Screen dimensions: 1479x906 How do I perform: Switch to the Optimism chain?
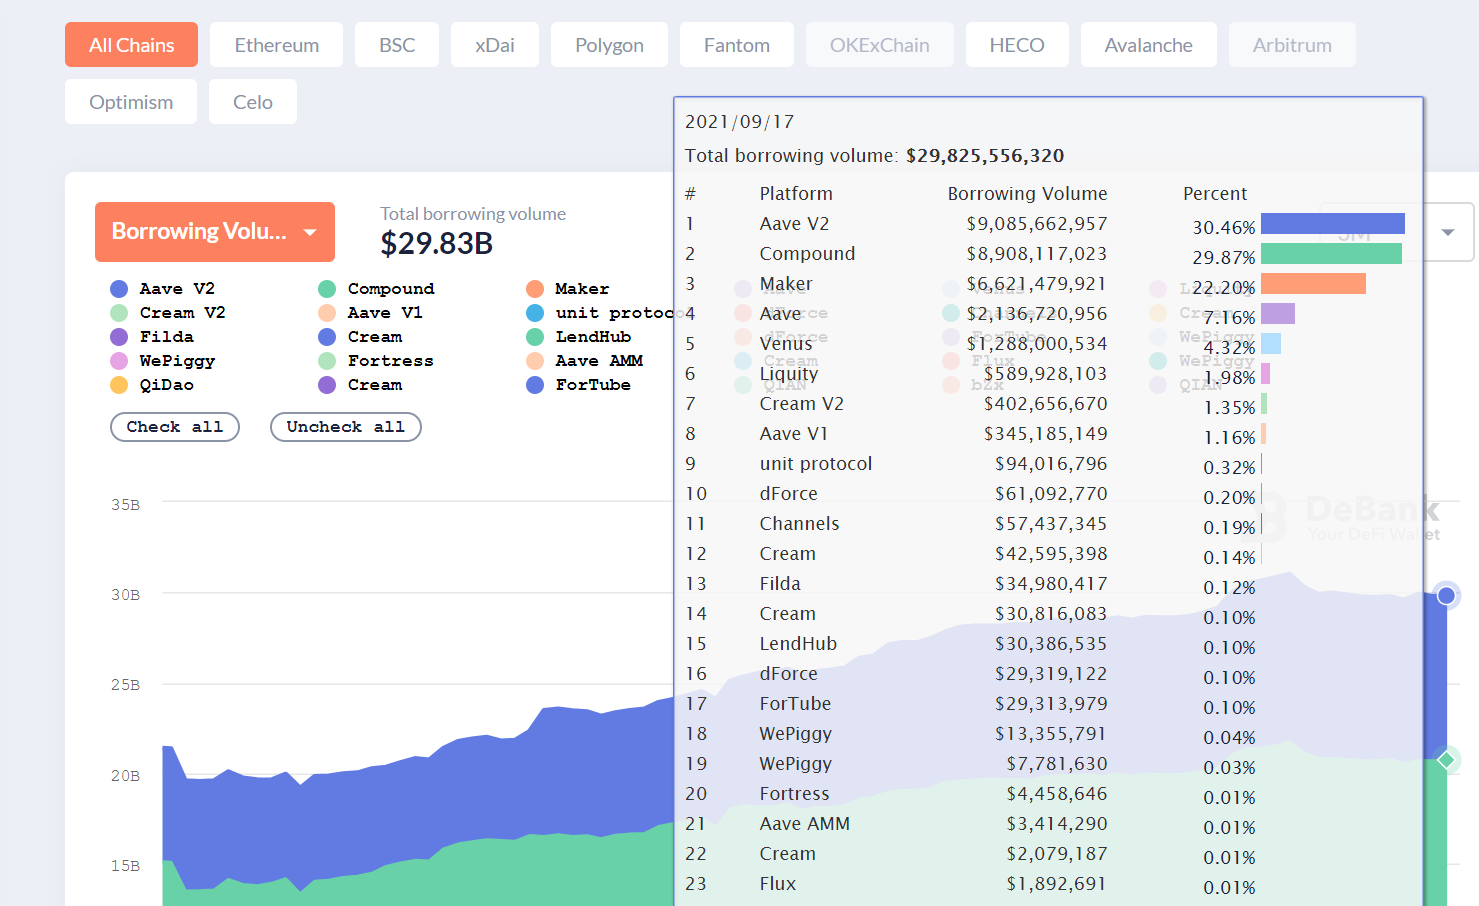coord(131,102)
